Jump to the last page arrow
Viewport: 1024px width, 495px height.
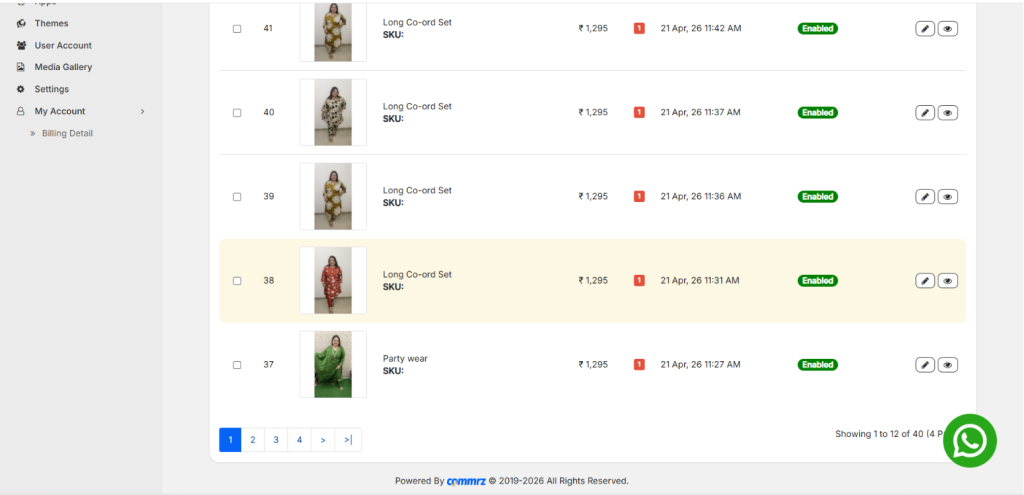[348, 439]
